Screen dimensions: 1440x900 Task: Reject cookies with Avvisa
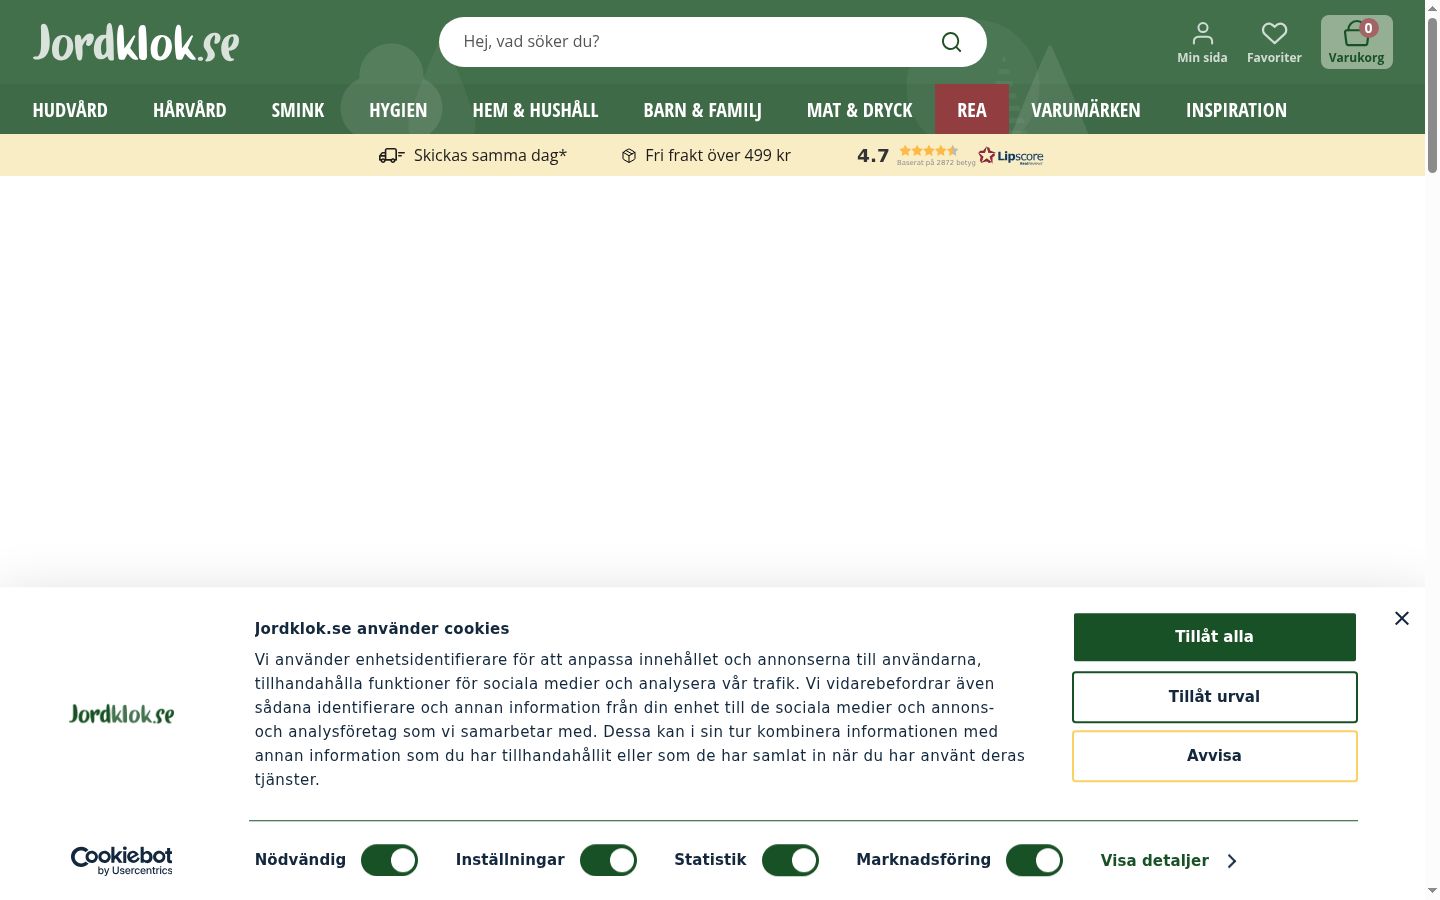click(1215, 756)
